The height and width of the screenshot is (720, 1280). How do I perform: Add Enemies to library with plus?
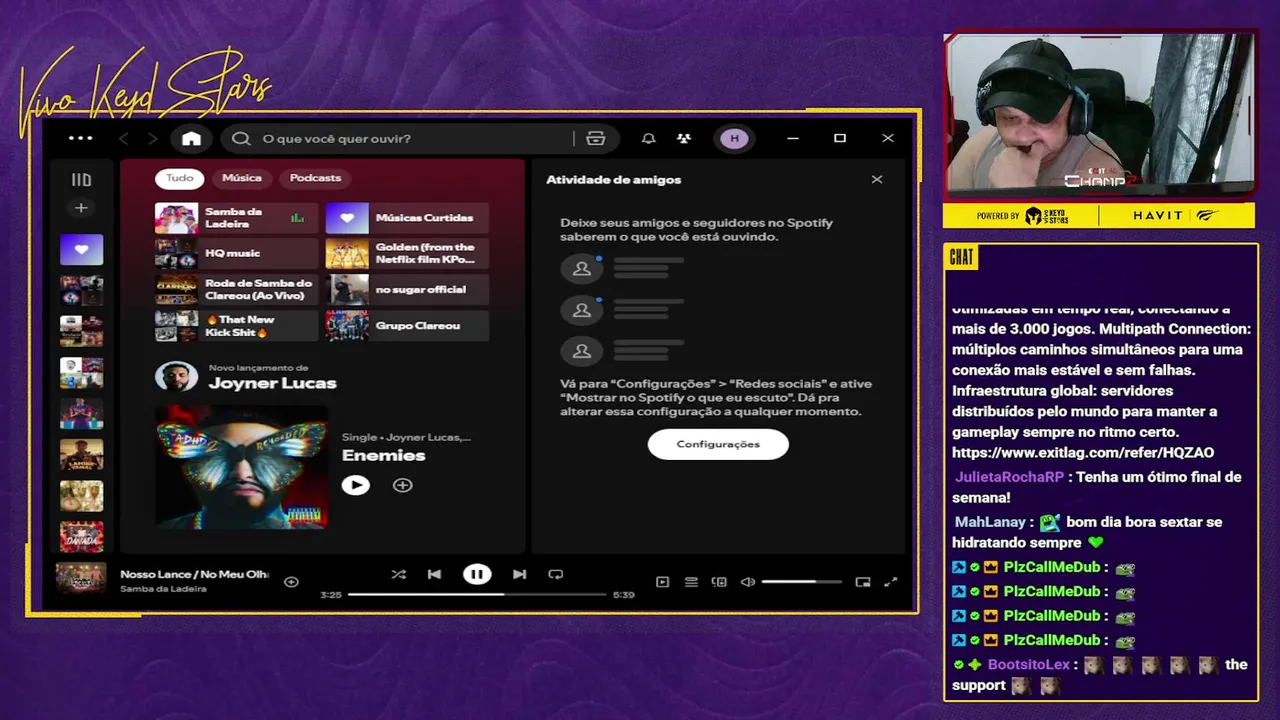coord(402,485)
